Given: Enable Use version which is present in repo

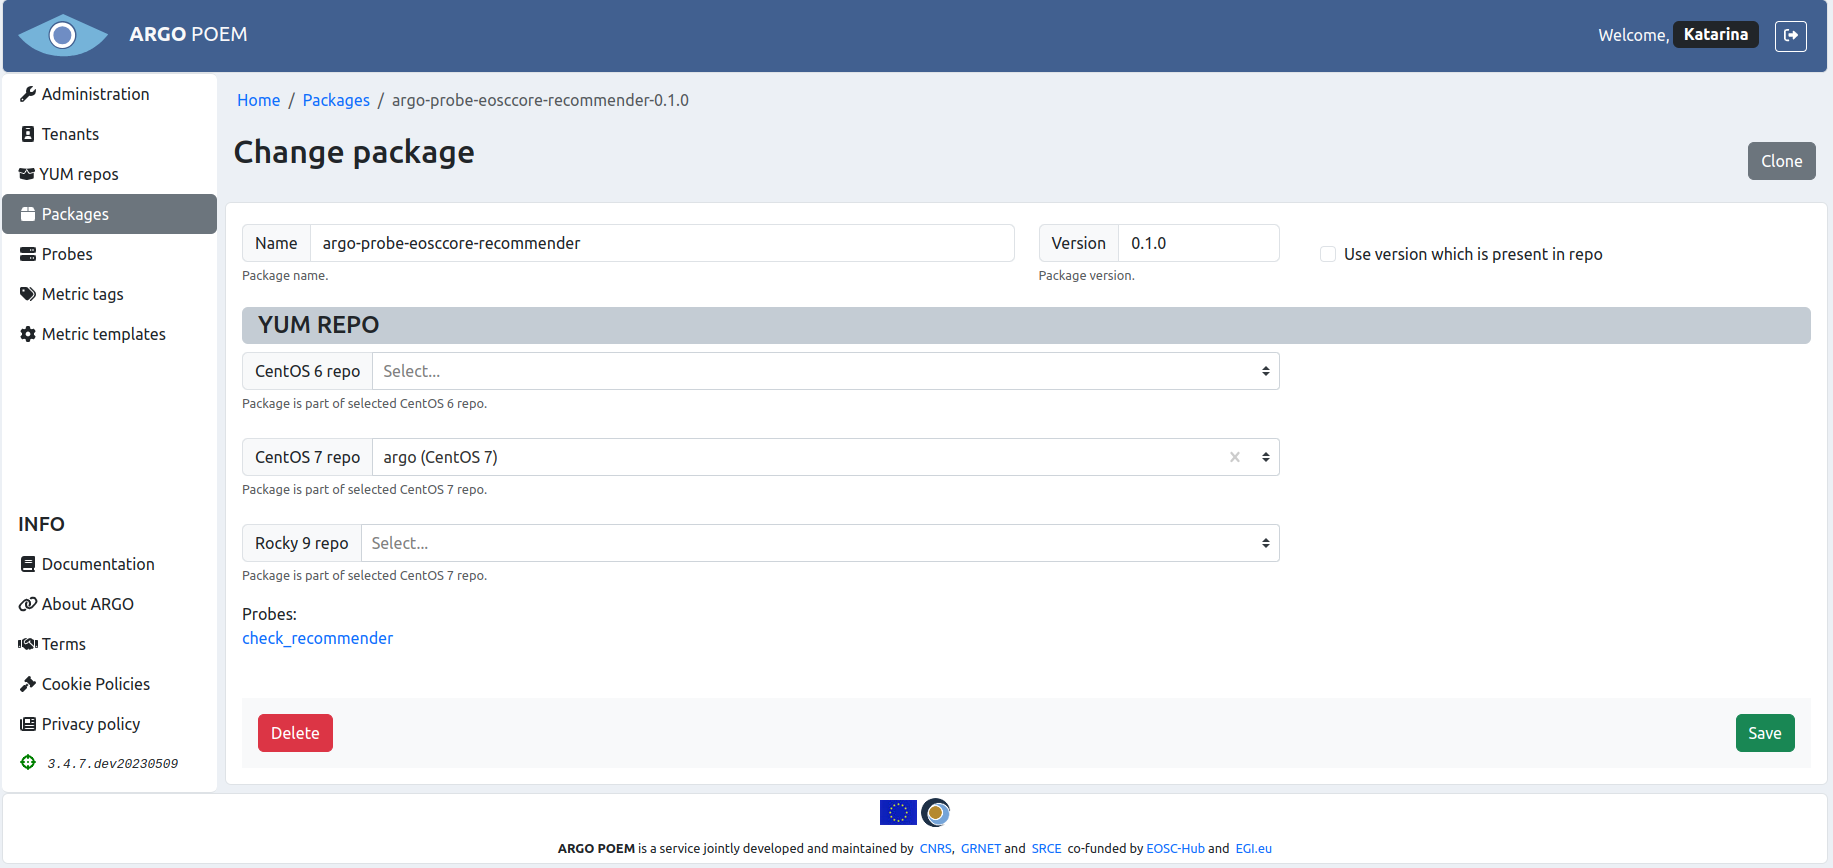Looking at the screenshot, I should (1328, 254).
